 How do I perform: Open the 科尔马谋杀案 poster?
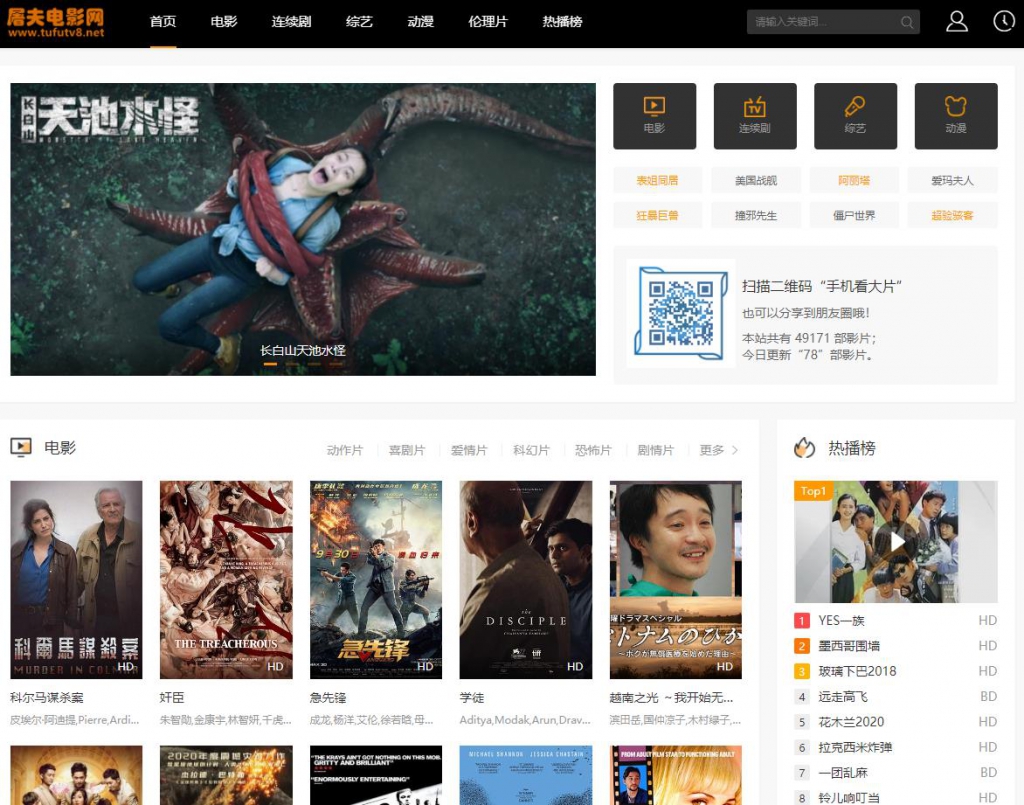click(76, 580)
